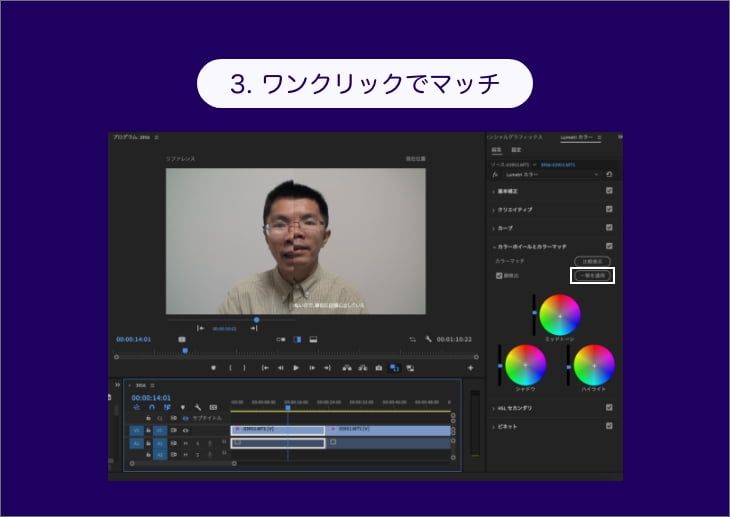The image size is (730, 517).
Task: Toggle the 基本補正 section checkbox
Action: pos(609,191)
